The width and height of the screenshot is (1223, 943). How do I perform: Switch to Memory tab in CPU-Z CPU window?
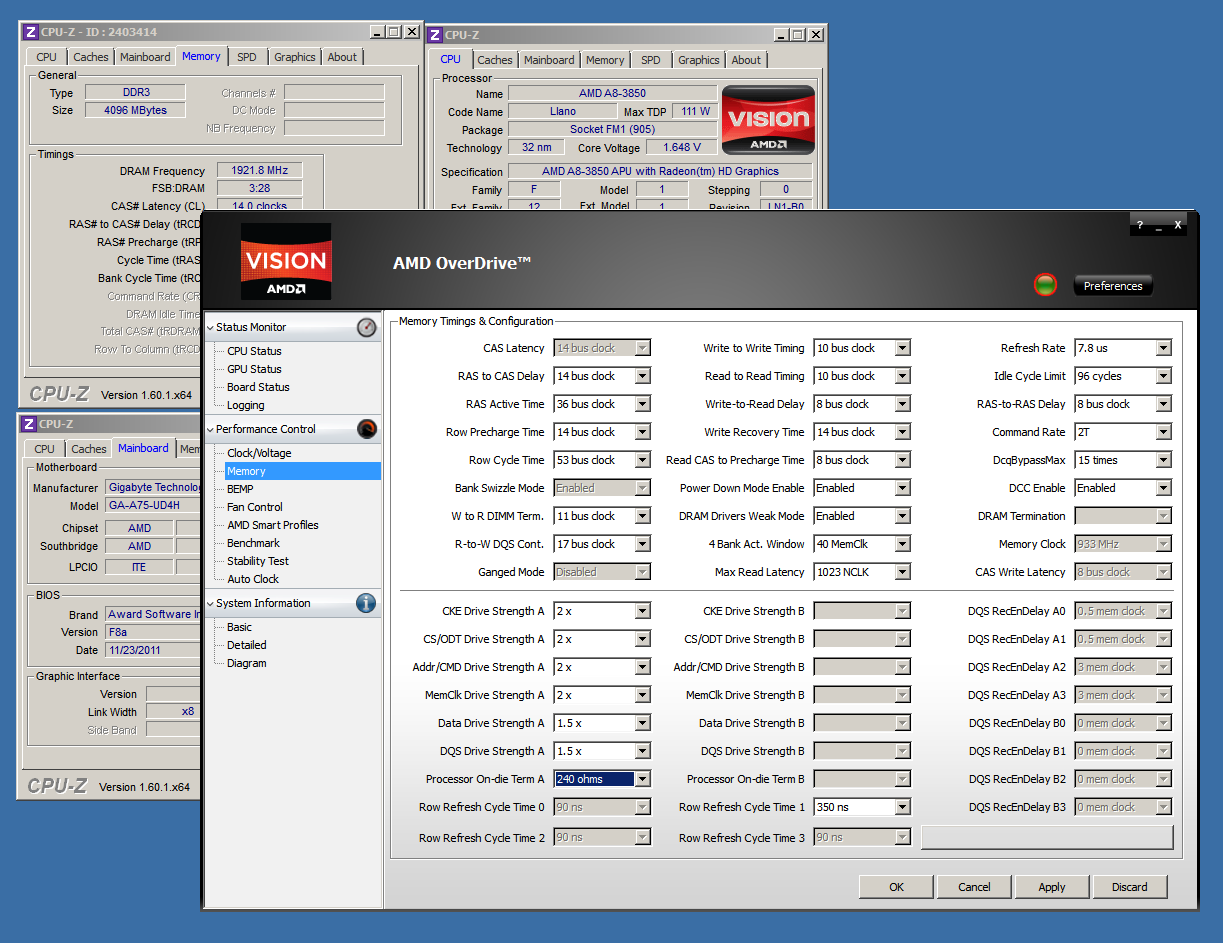tap(605, 60)
